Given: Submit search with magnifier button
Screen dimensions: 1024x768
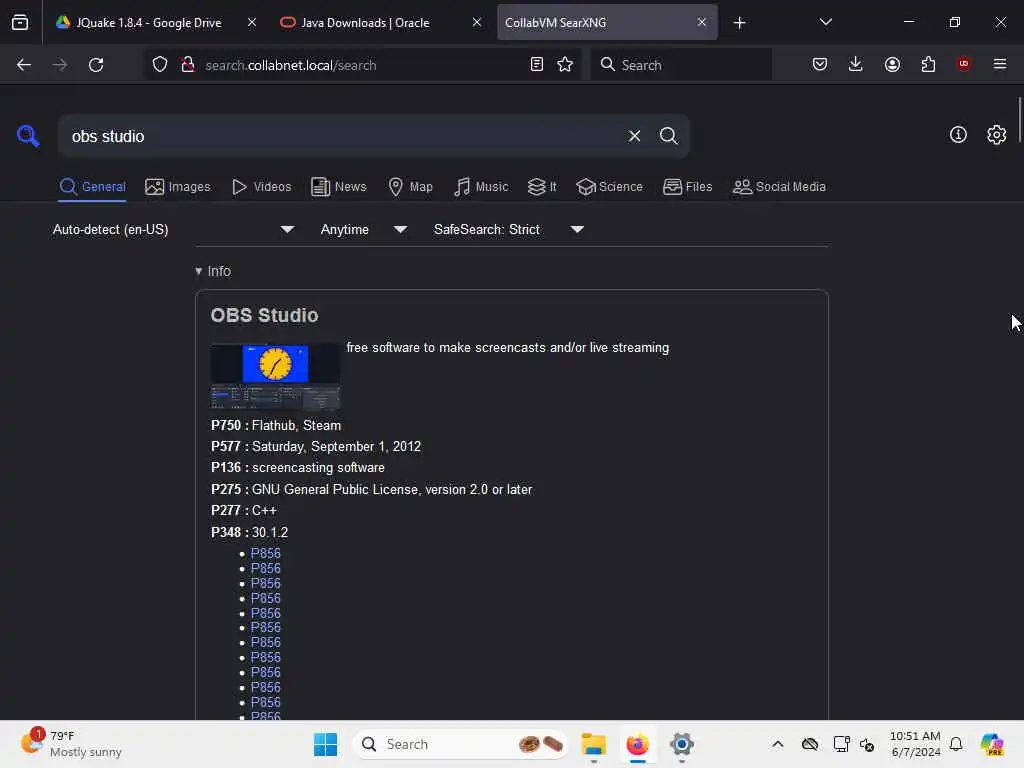Looking at the screenshot, I should click(669, 136).
